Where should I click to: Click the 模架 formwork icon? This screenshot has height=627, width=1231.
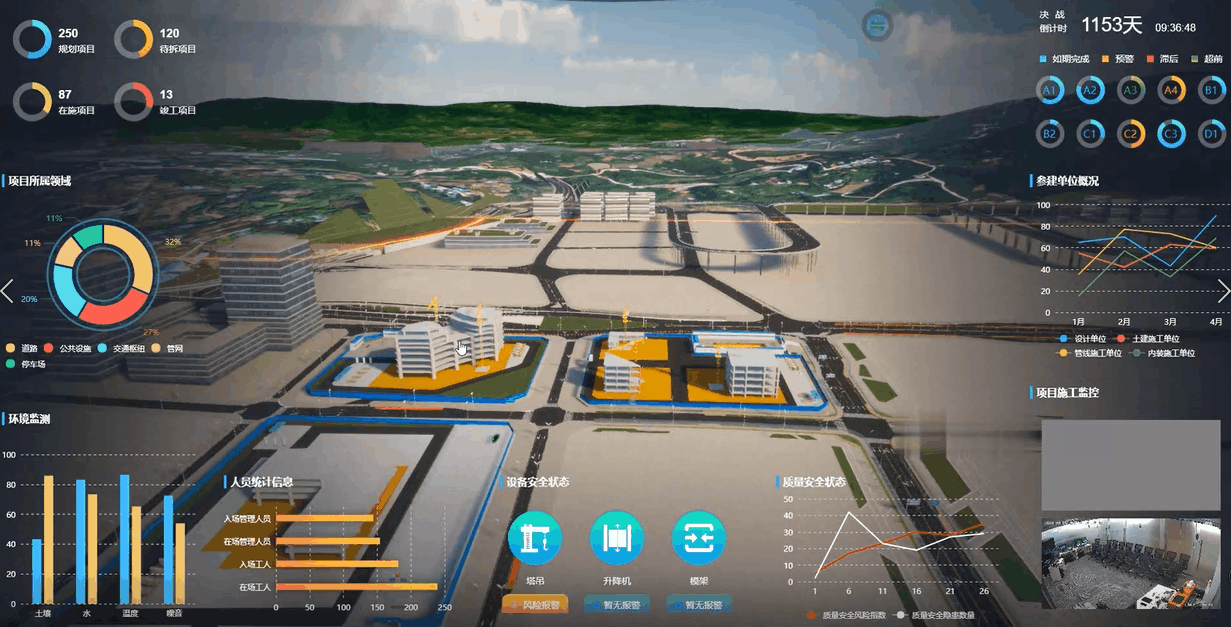698,538
